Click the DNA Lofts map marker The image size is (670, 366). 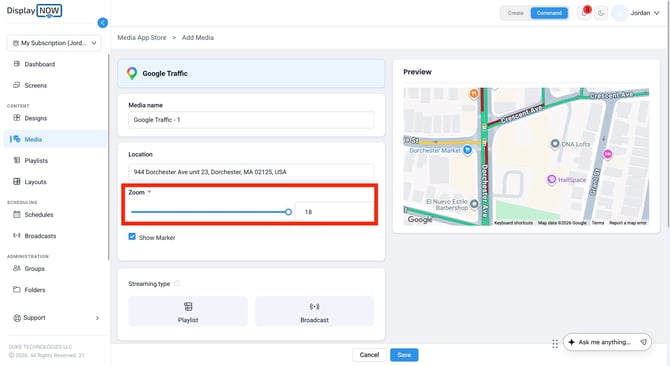tap(555, 144)
